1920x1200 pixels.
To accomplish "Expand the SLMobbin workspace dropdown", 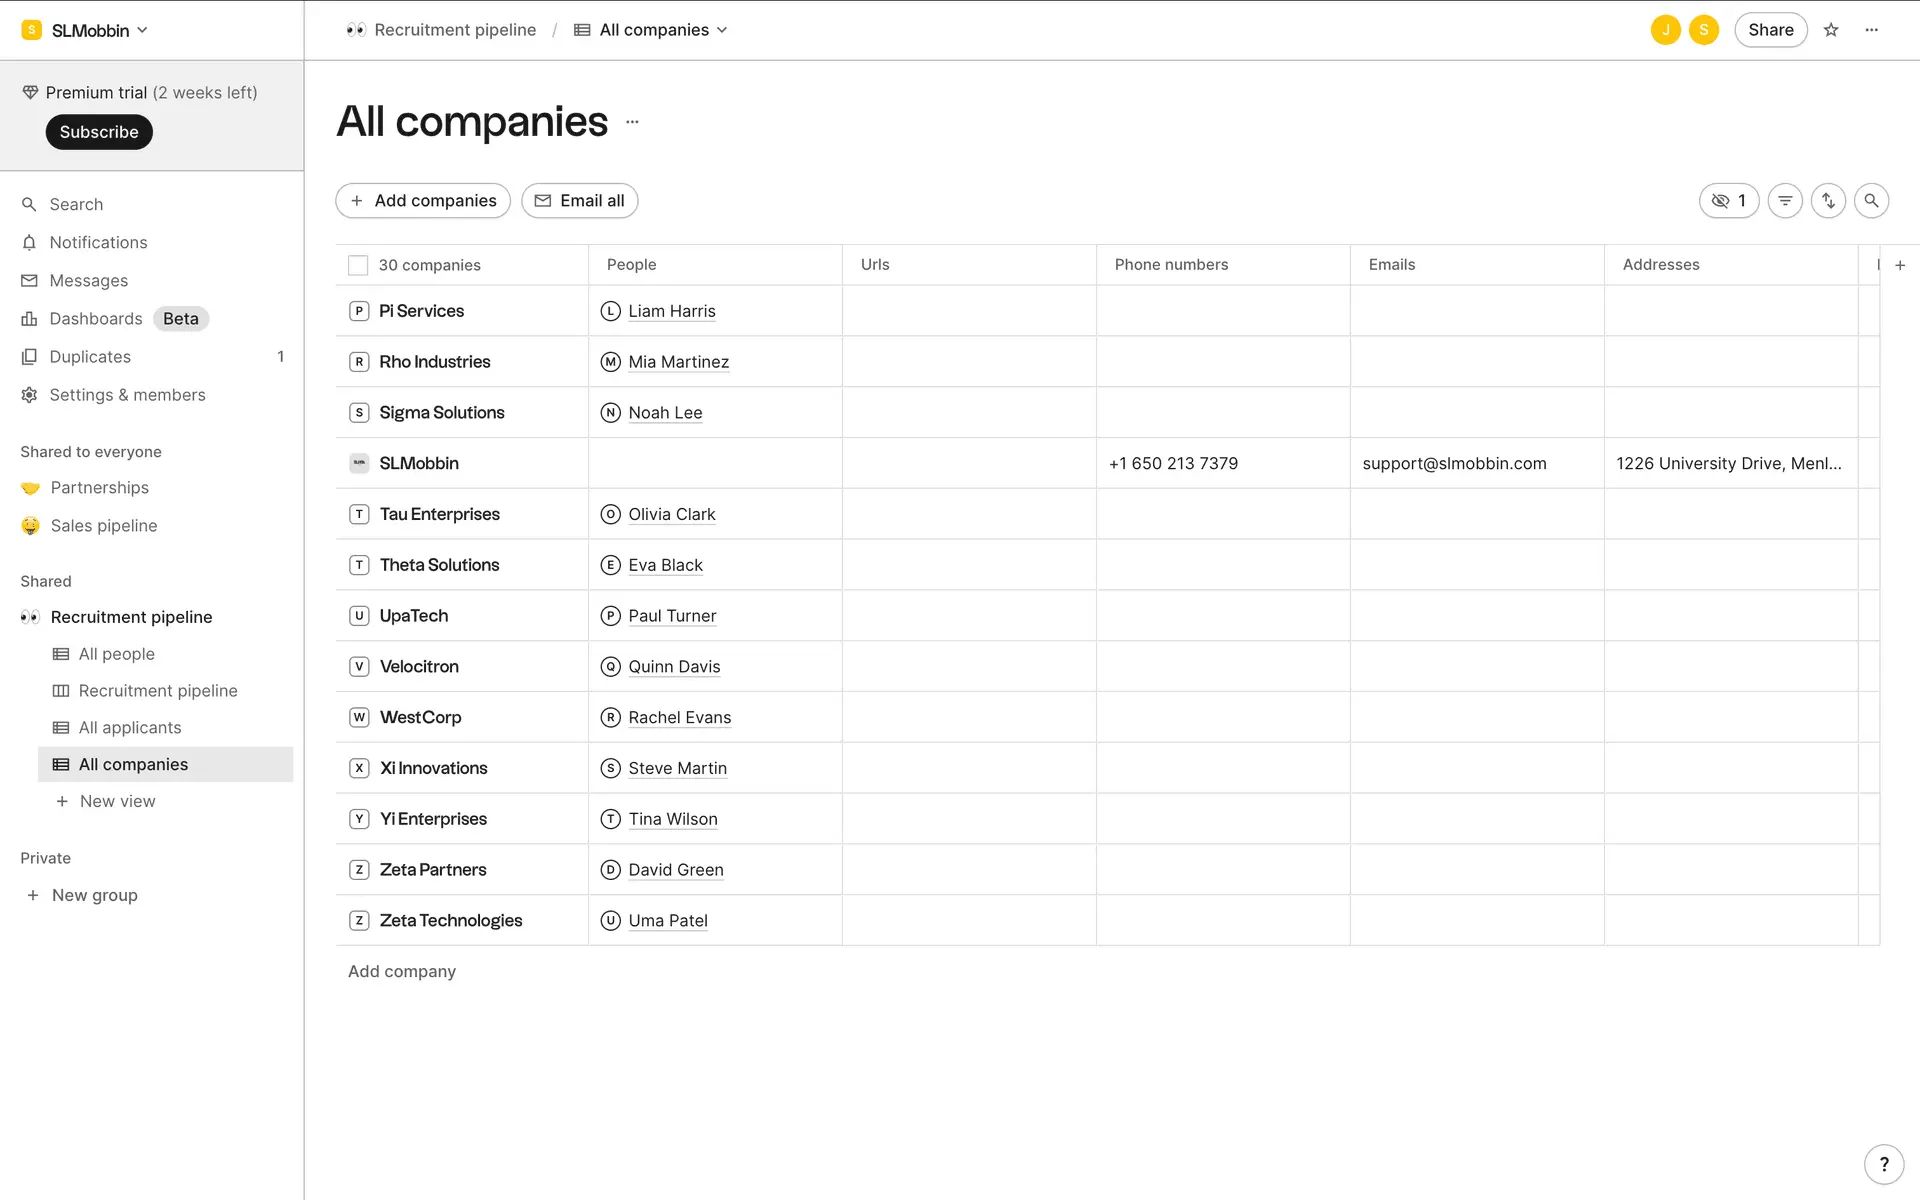I will tap(87, 30).
